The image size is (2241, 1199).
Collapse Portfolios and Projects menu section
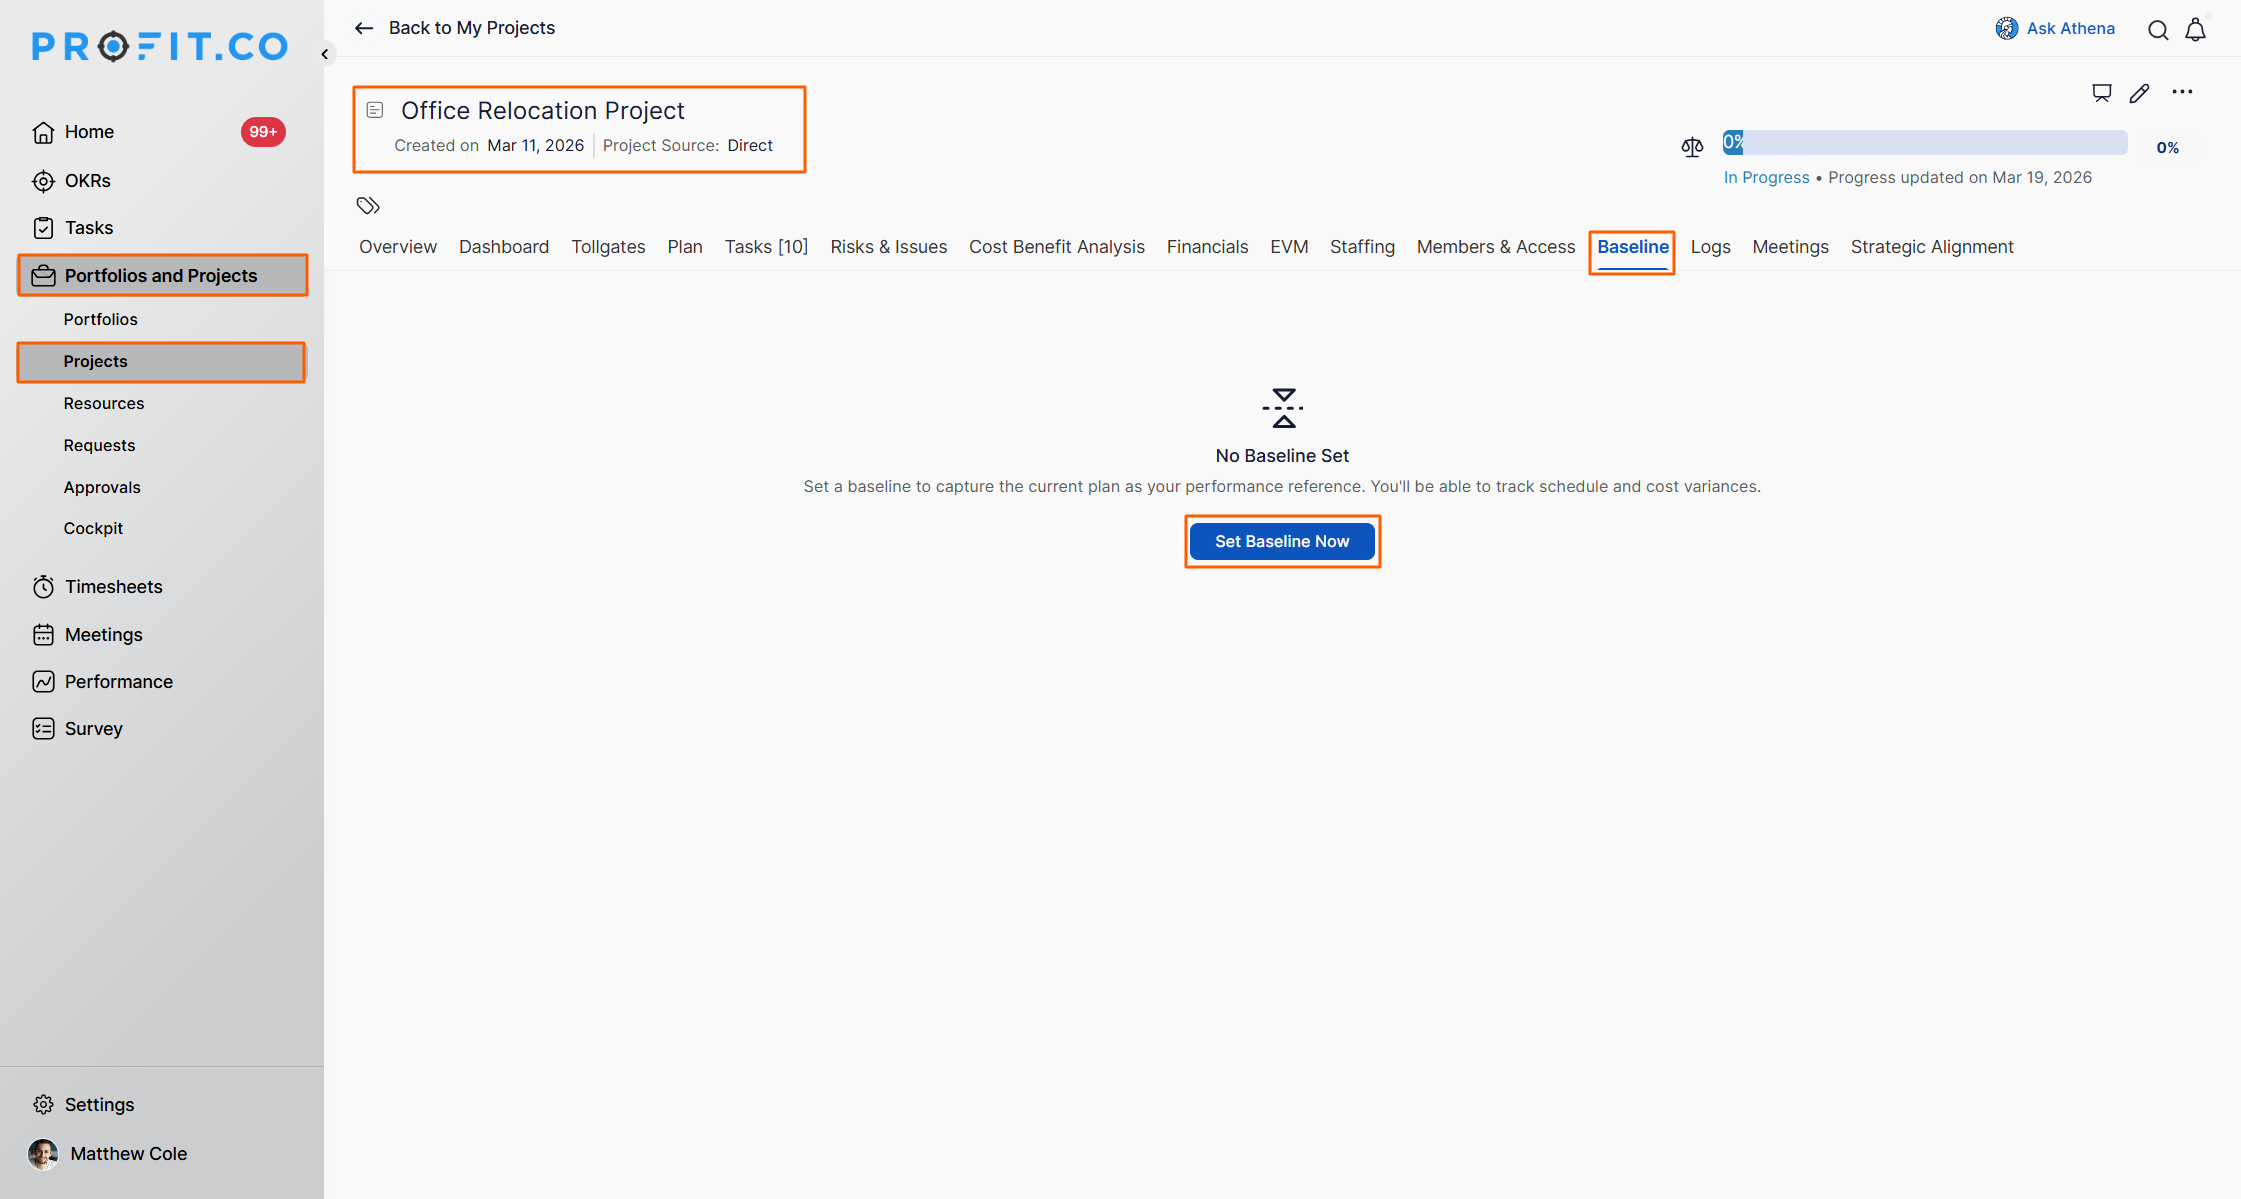(x=162, y=276)
